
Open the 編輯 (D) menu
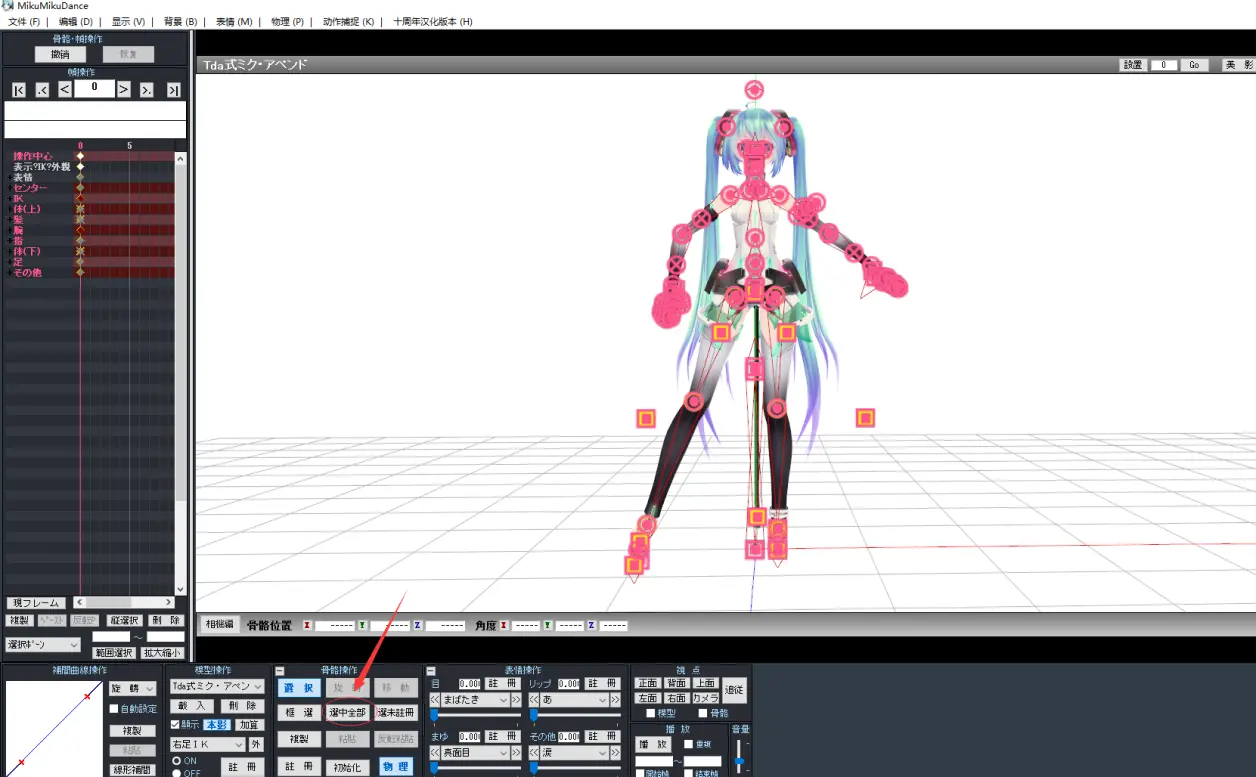pos(75,21)
